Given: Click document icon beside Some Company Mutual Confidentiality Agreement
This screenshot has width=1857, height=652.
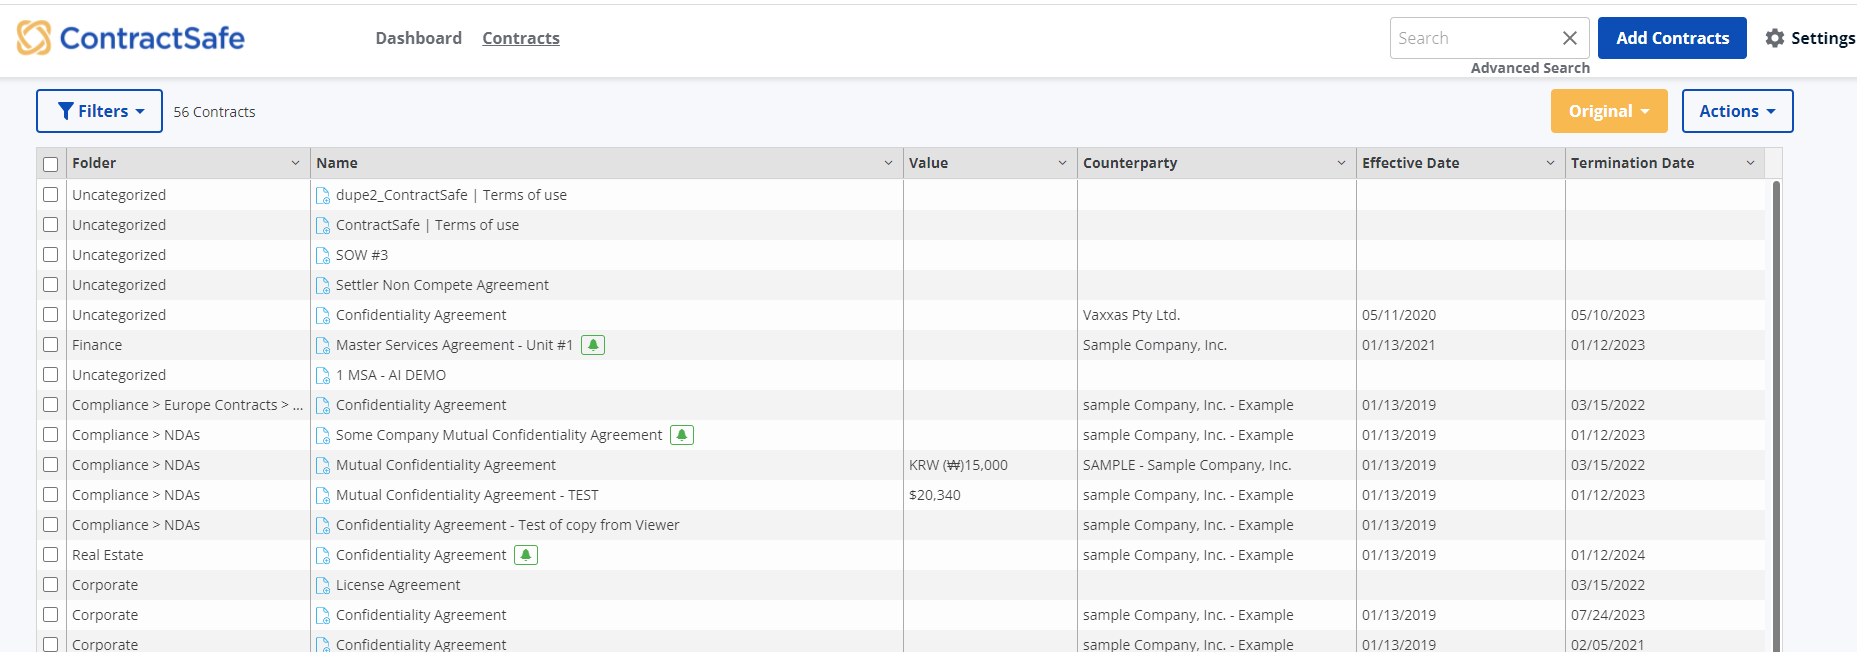Looking at the screenshot, I should click(x=323, y=435).
